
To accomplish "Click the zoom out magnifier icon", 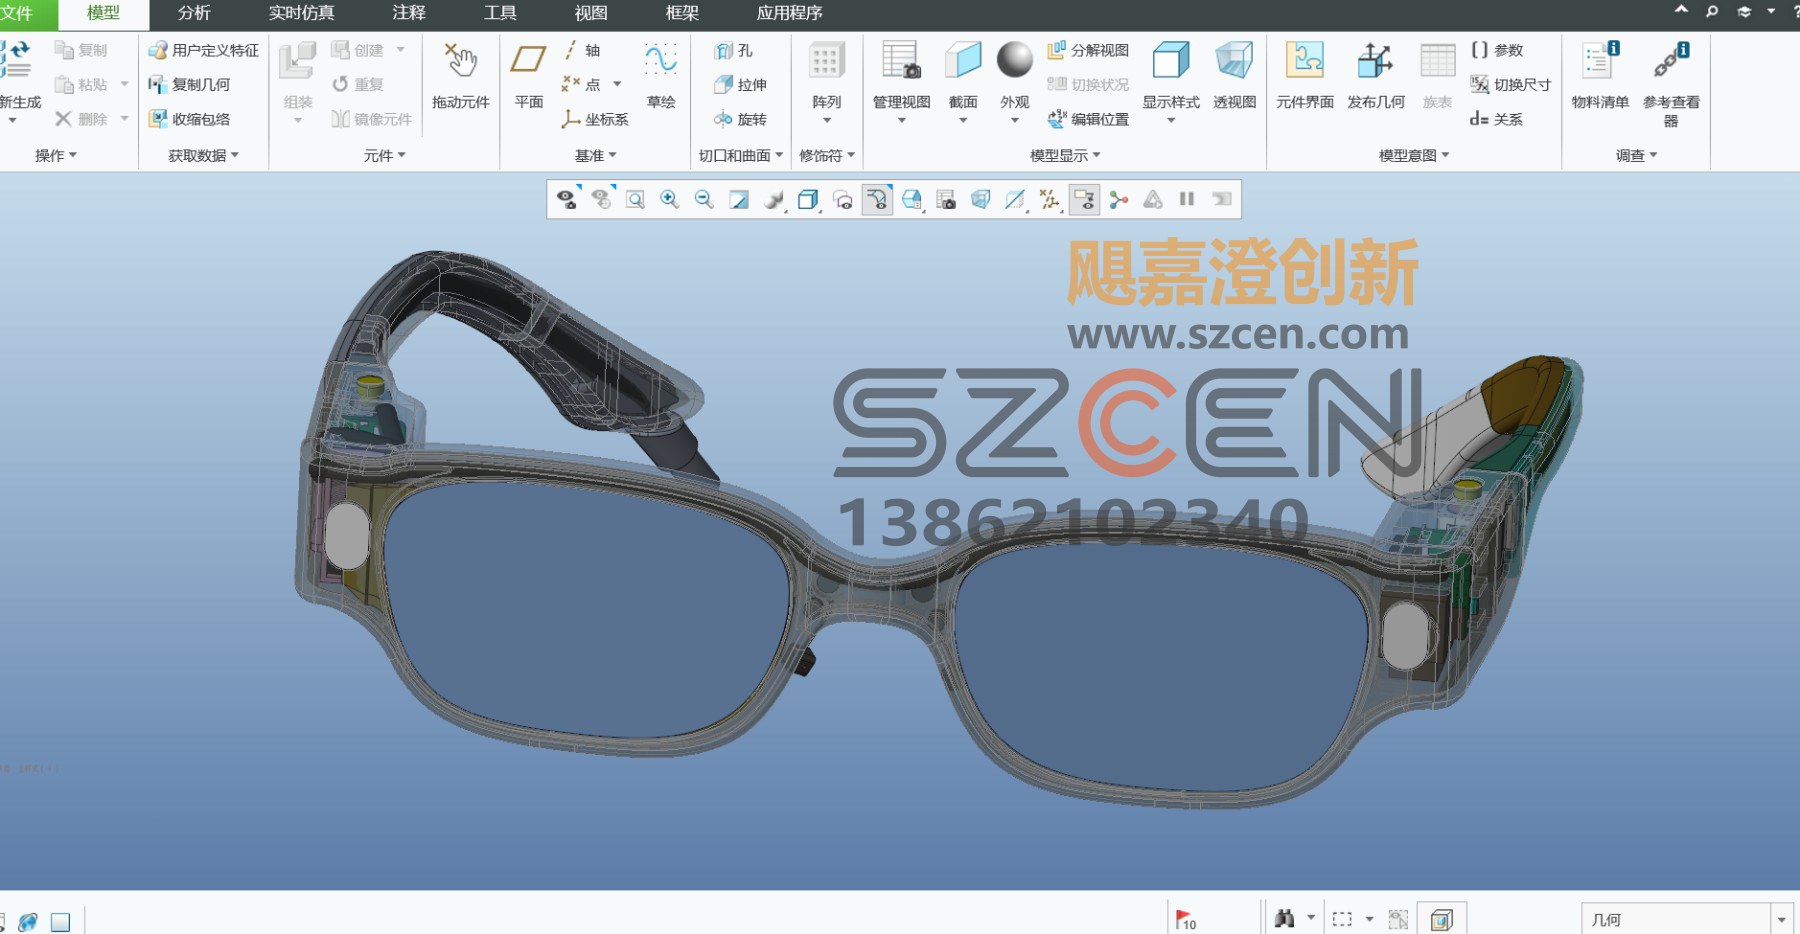I will click(x=704, y=199).
